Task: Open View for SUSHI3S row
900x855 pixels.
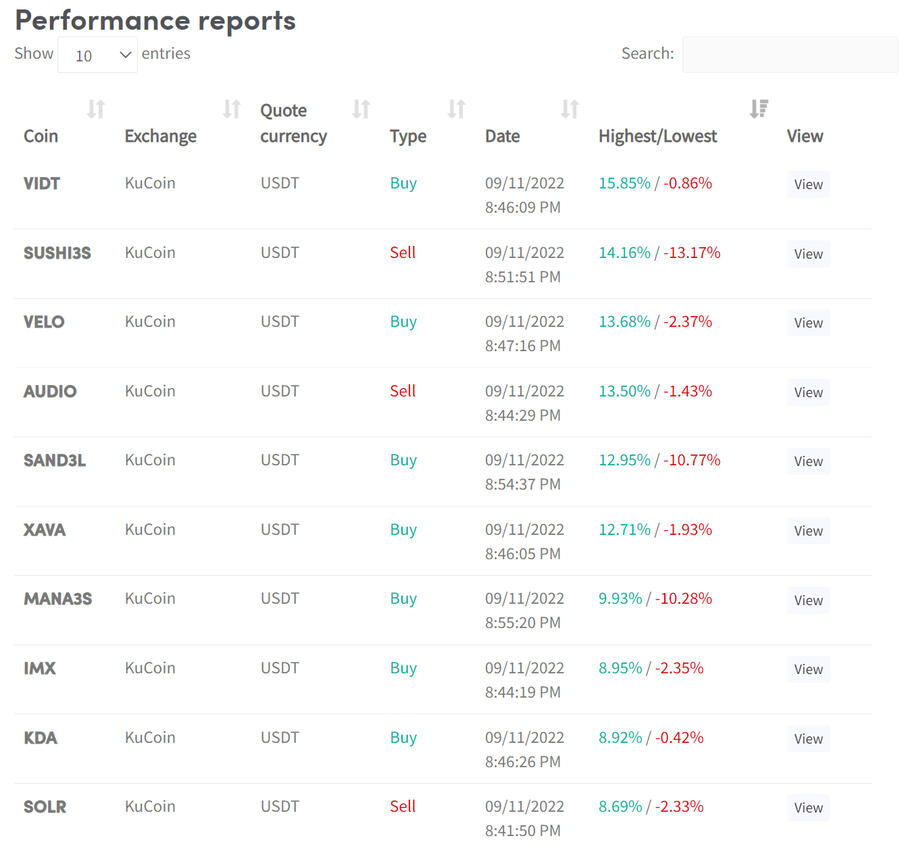Action: click(x=808, y=254)
